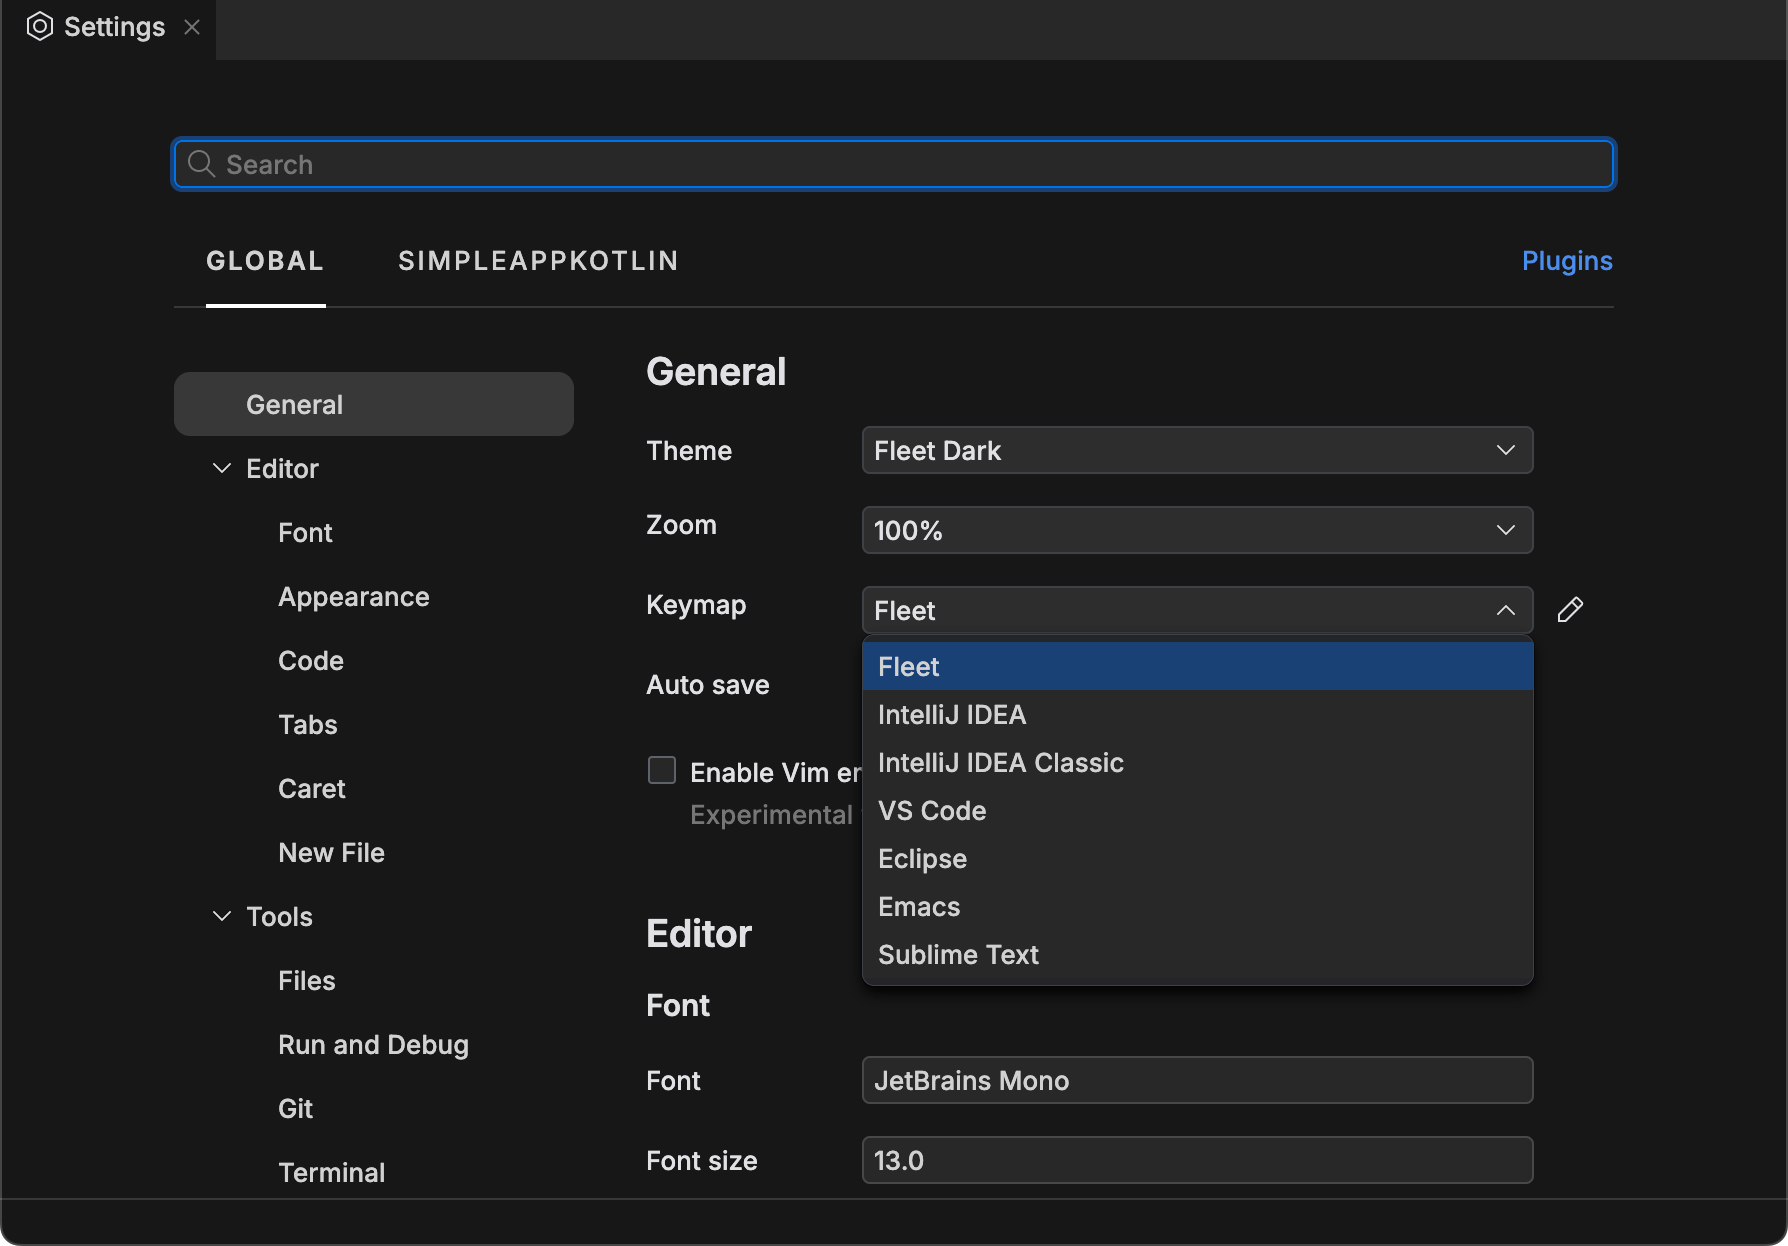This screenshot has width=1788, height=1246.
Task: Collapse the Tools section chevron
Action: pyautogui.click(x=221, y=915)
